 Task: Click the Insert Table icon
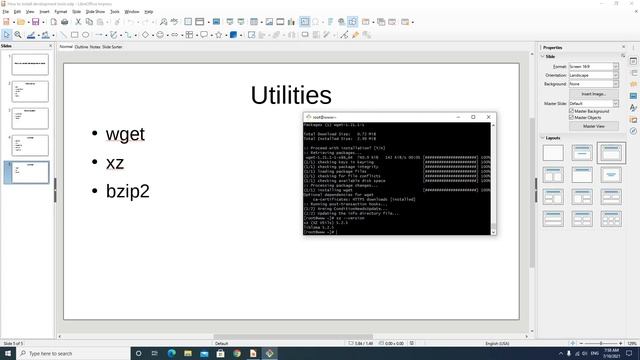(x=254, y=22)
